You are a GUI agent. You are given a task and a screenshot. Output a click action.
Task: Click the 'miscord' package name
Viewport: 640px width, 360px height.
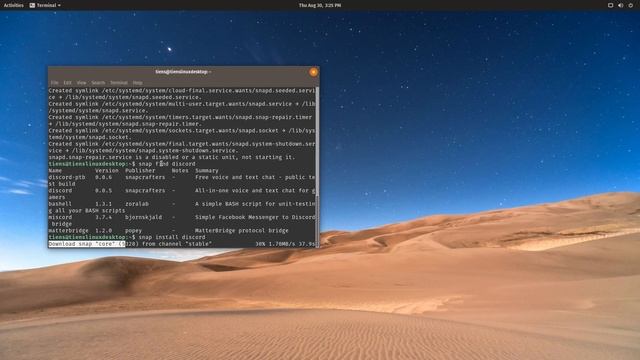[60, 217]
